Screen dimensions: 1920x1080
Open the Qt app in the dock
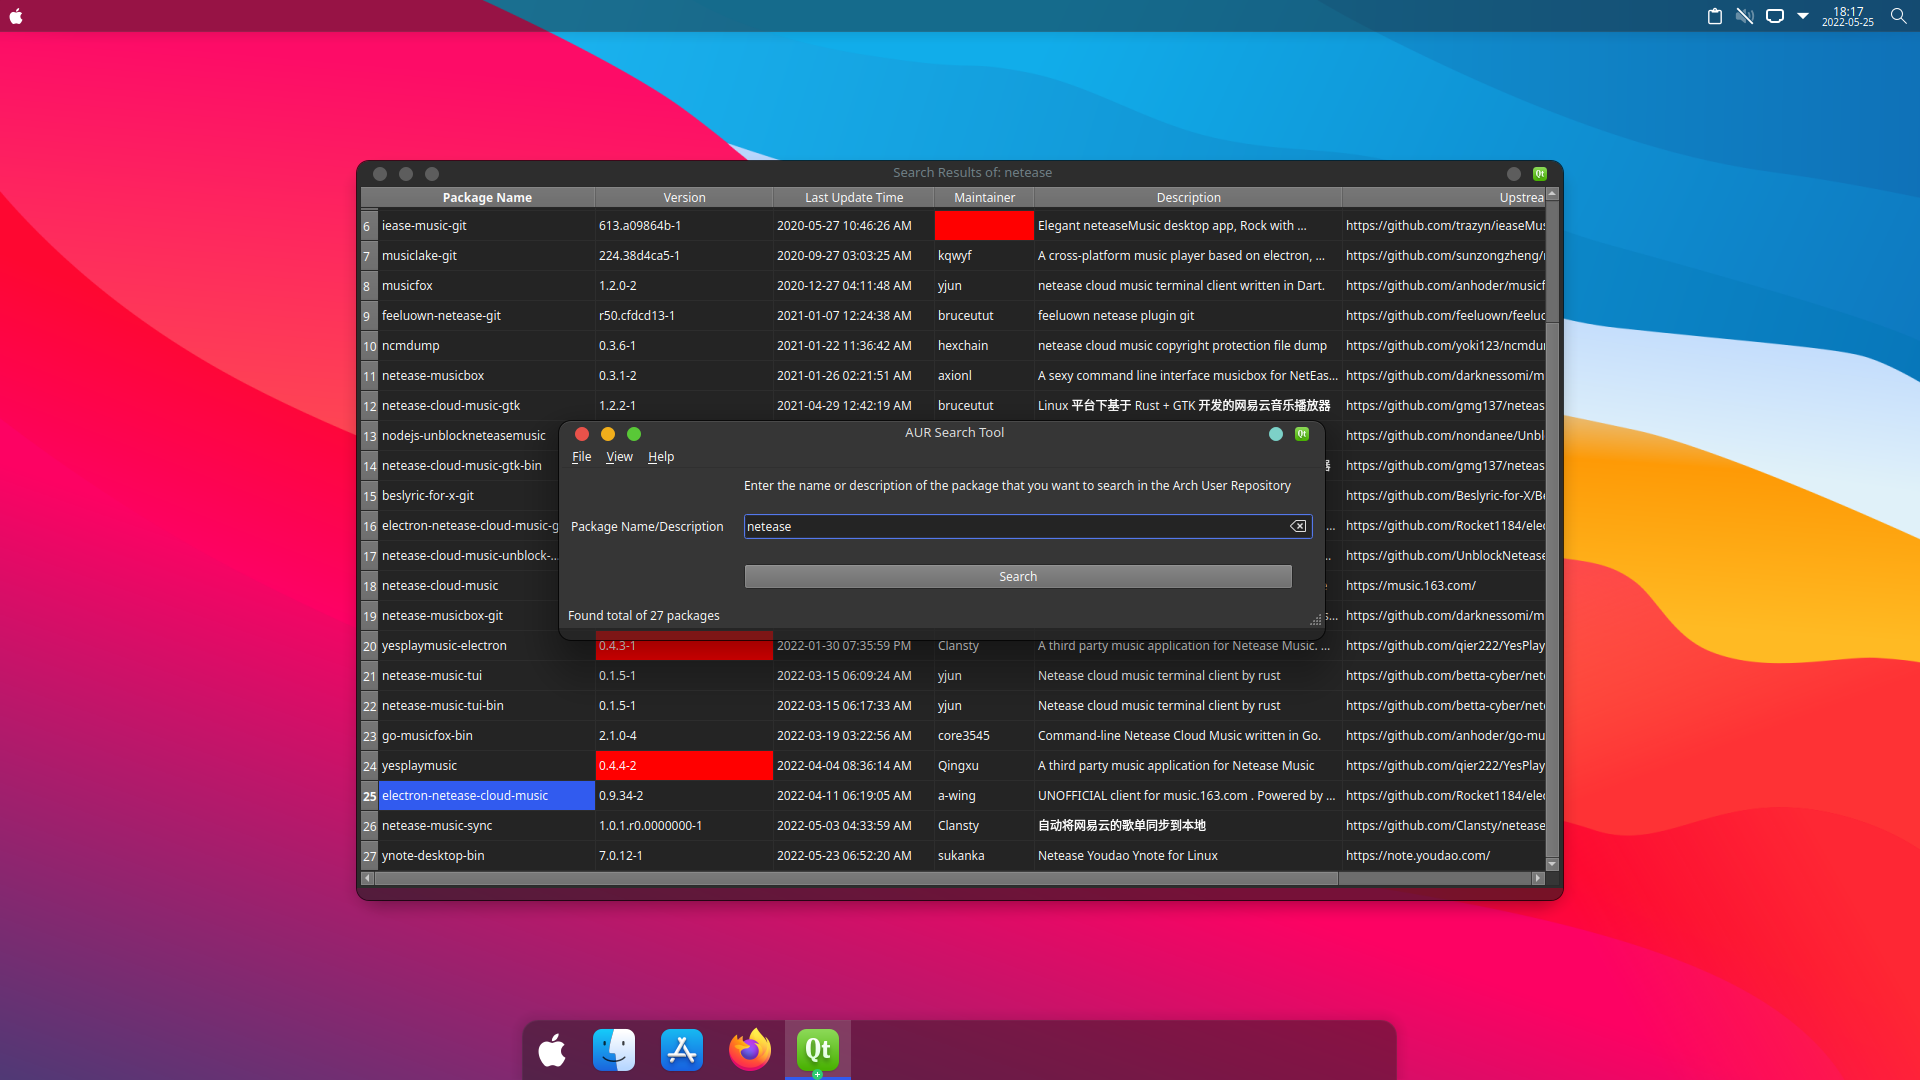pos(818,1050)
